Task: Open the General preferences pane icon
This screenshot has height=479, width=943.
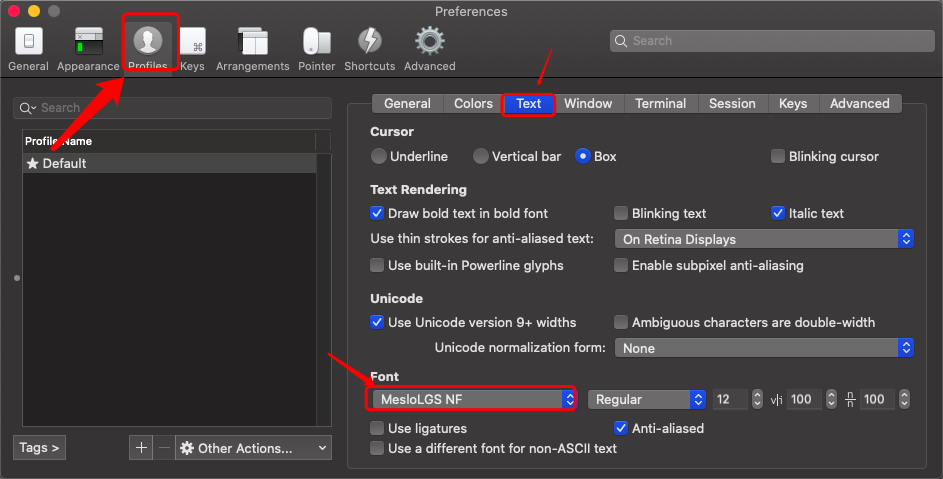Action: coord(28,43)
